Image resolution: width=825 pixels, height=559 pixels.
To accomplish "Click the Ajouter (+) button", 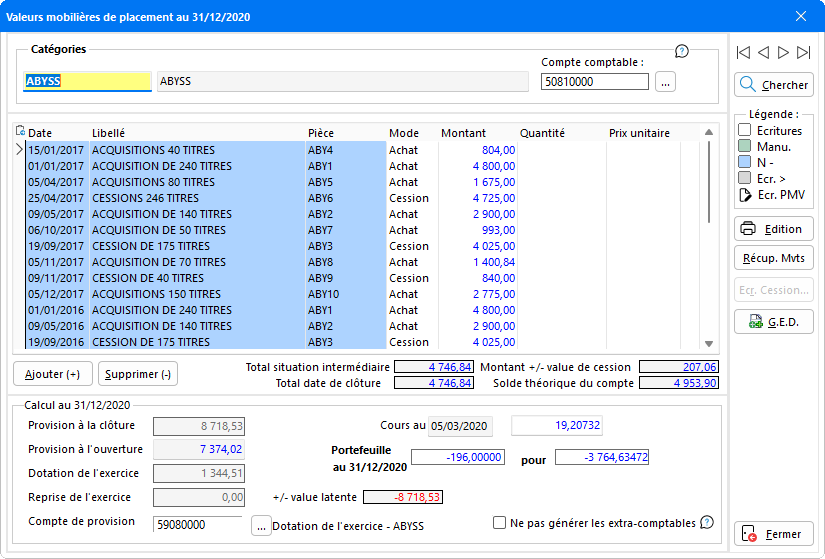I will pos(52,374).
